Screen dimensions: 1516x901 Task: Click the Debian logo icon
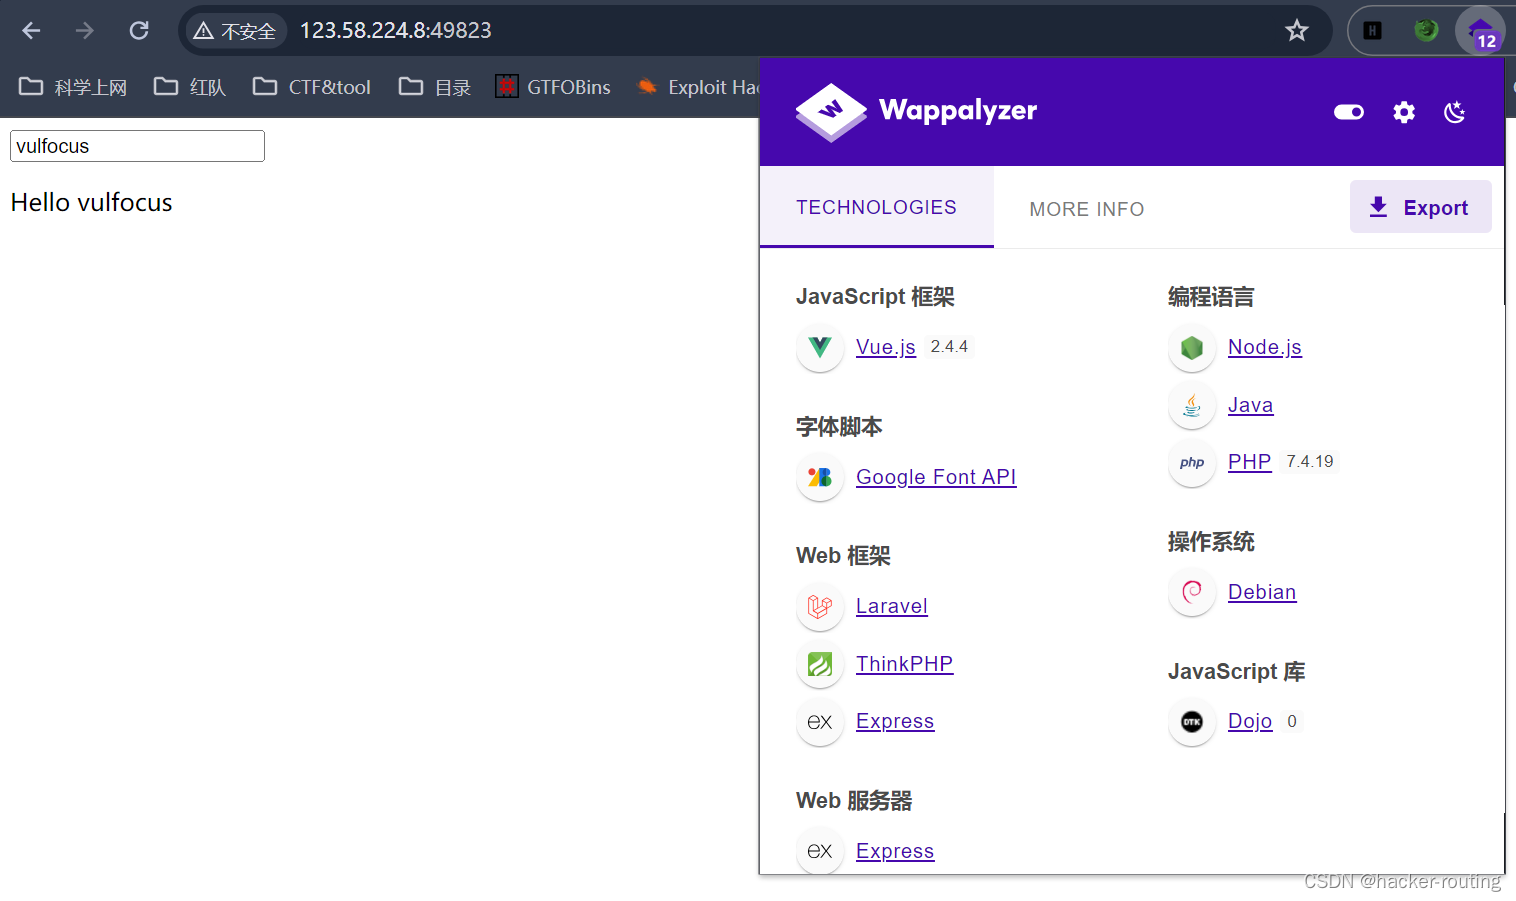point(1192,592)
